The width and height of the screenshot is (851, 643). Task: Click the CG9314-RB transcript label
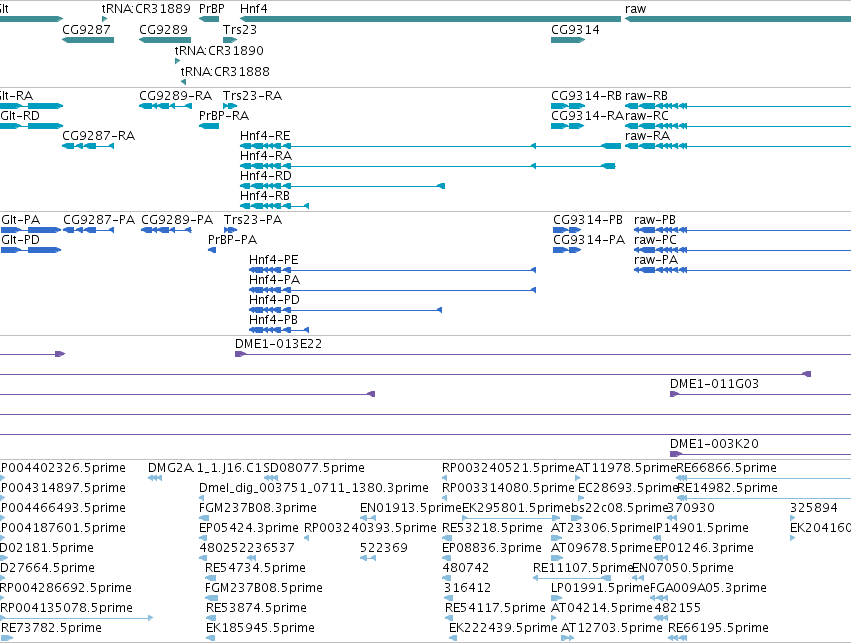586,96
